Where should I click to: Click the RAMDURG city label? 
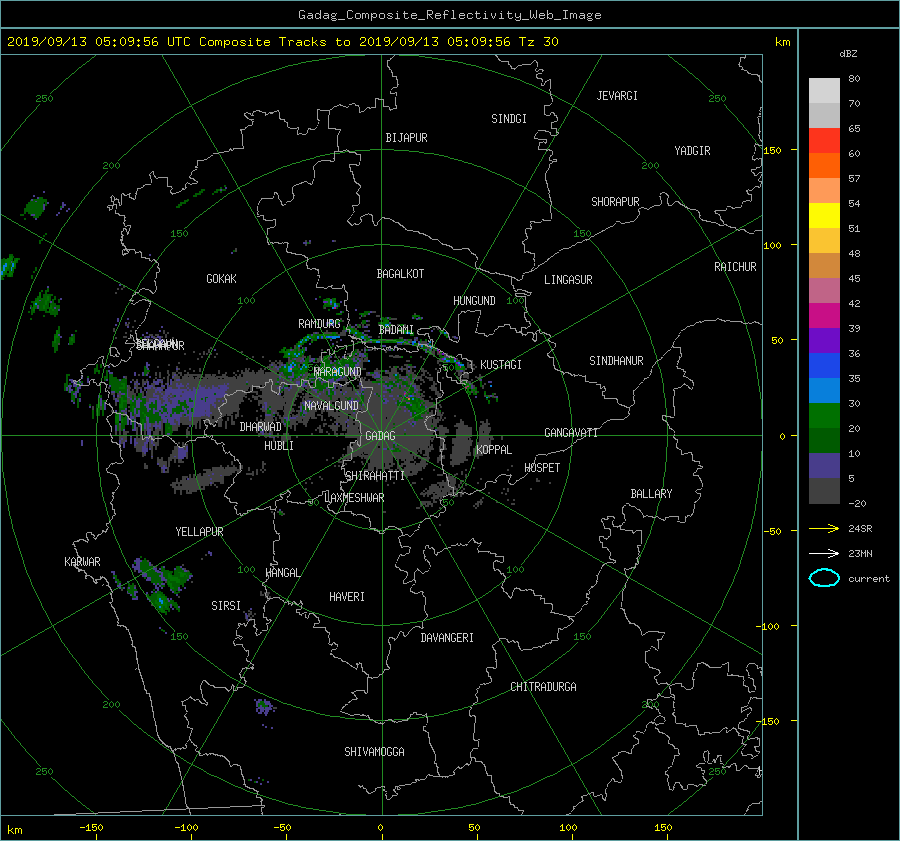[319, 324]
